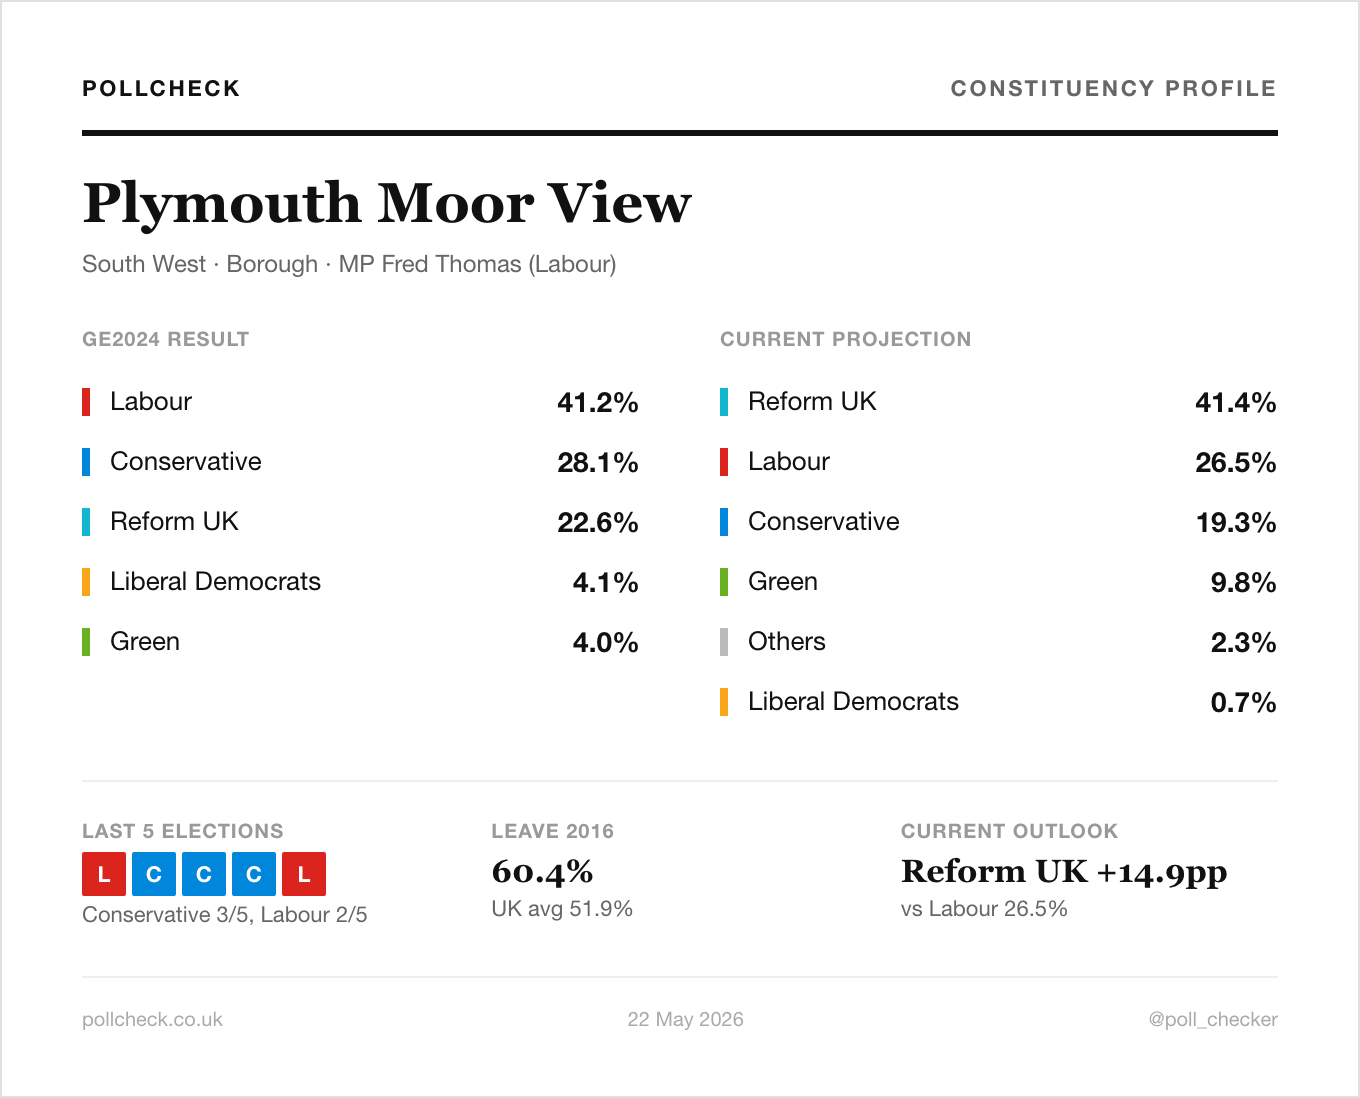Open the pollcheck.co.uk link
This screenshot has height=1098, width=1360.
pyautogui.click(x=152, y=1020)
